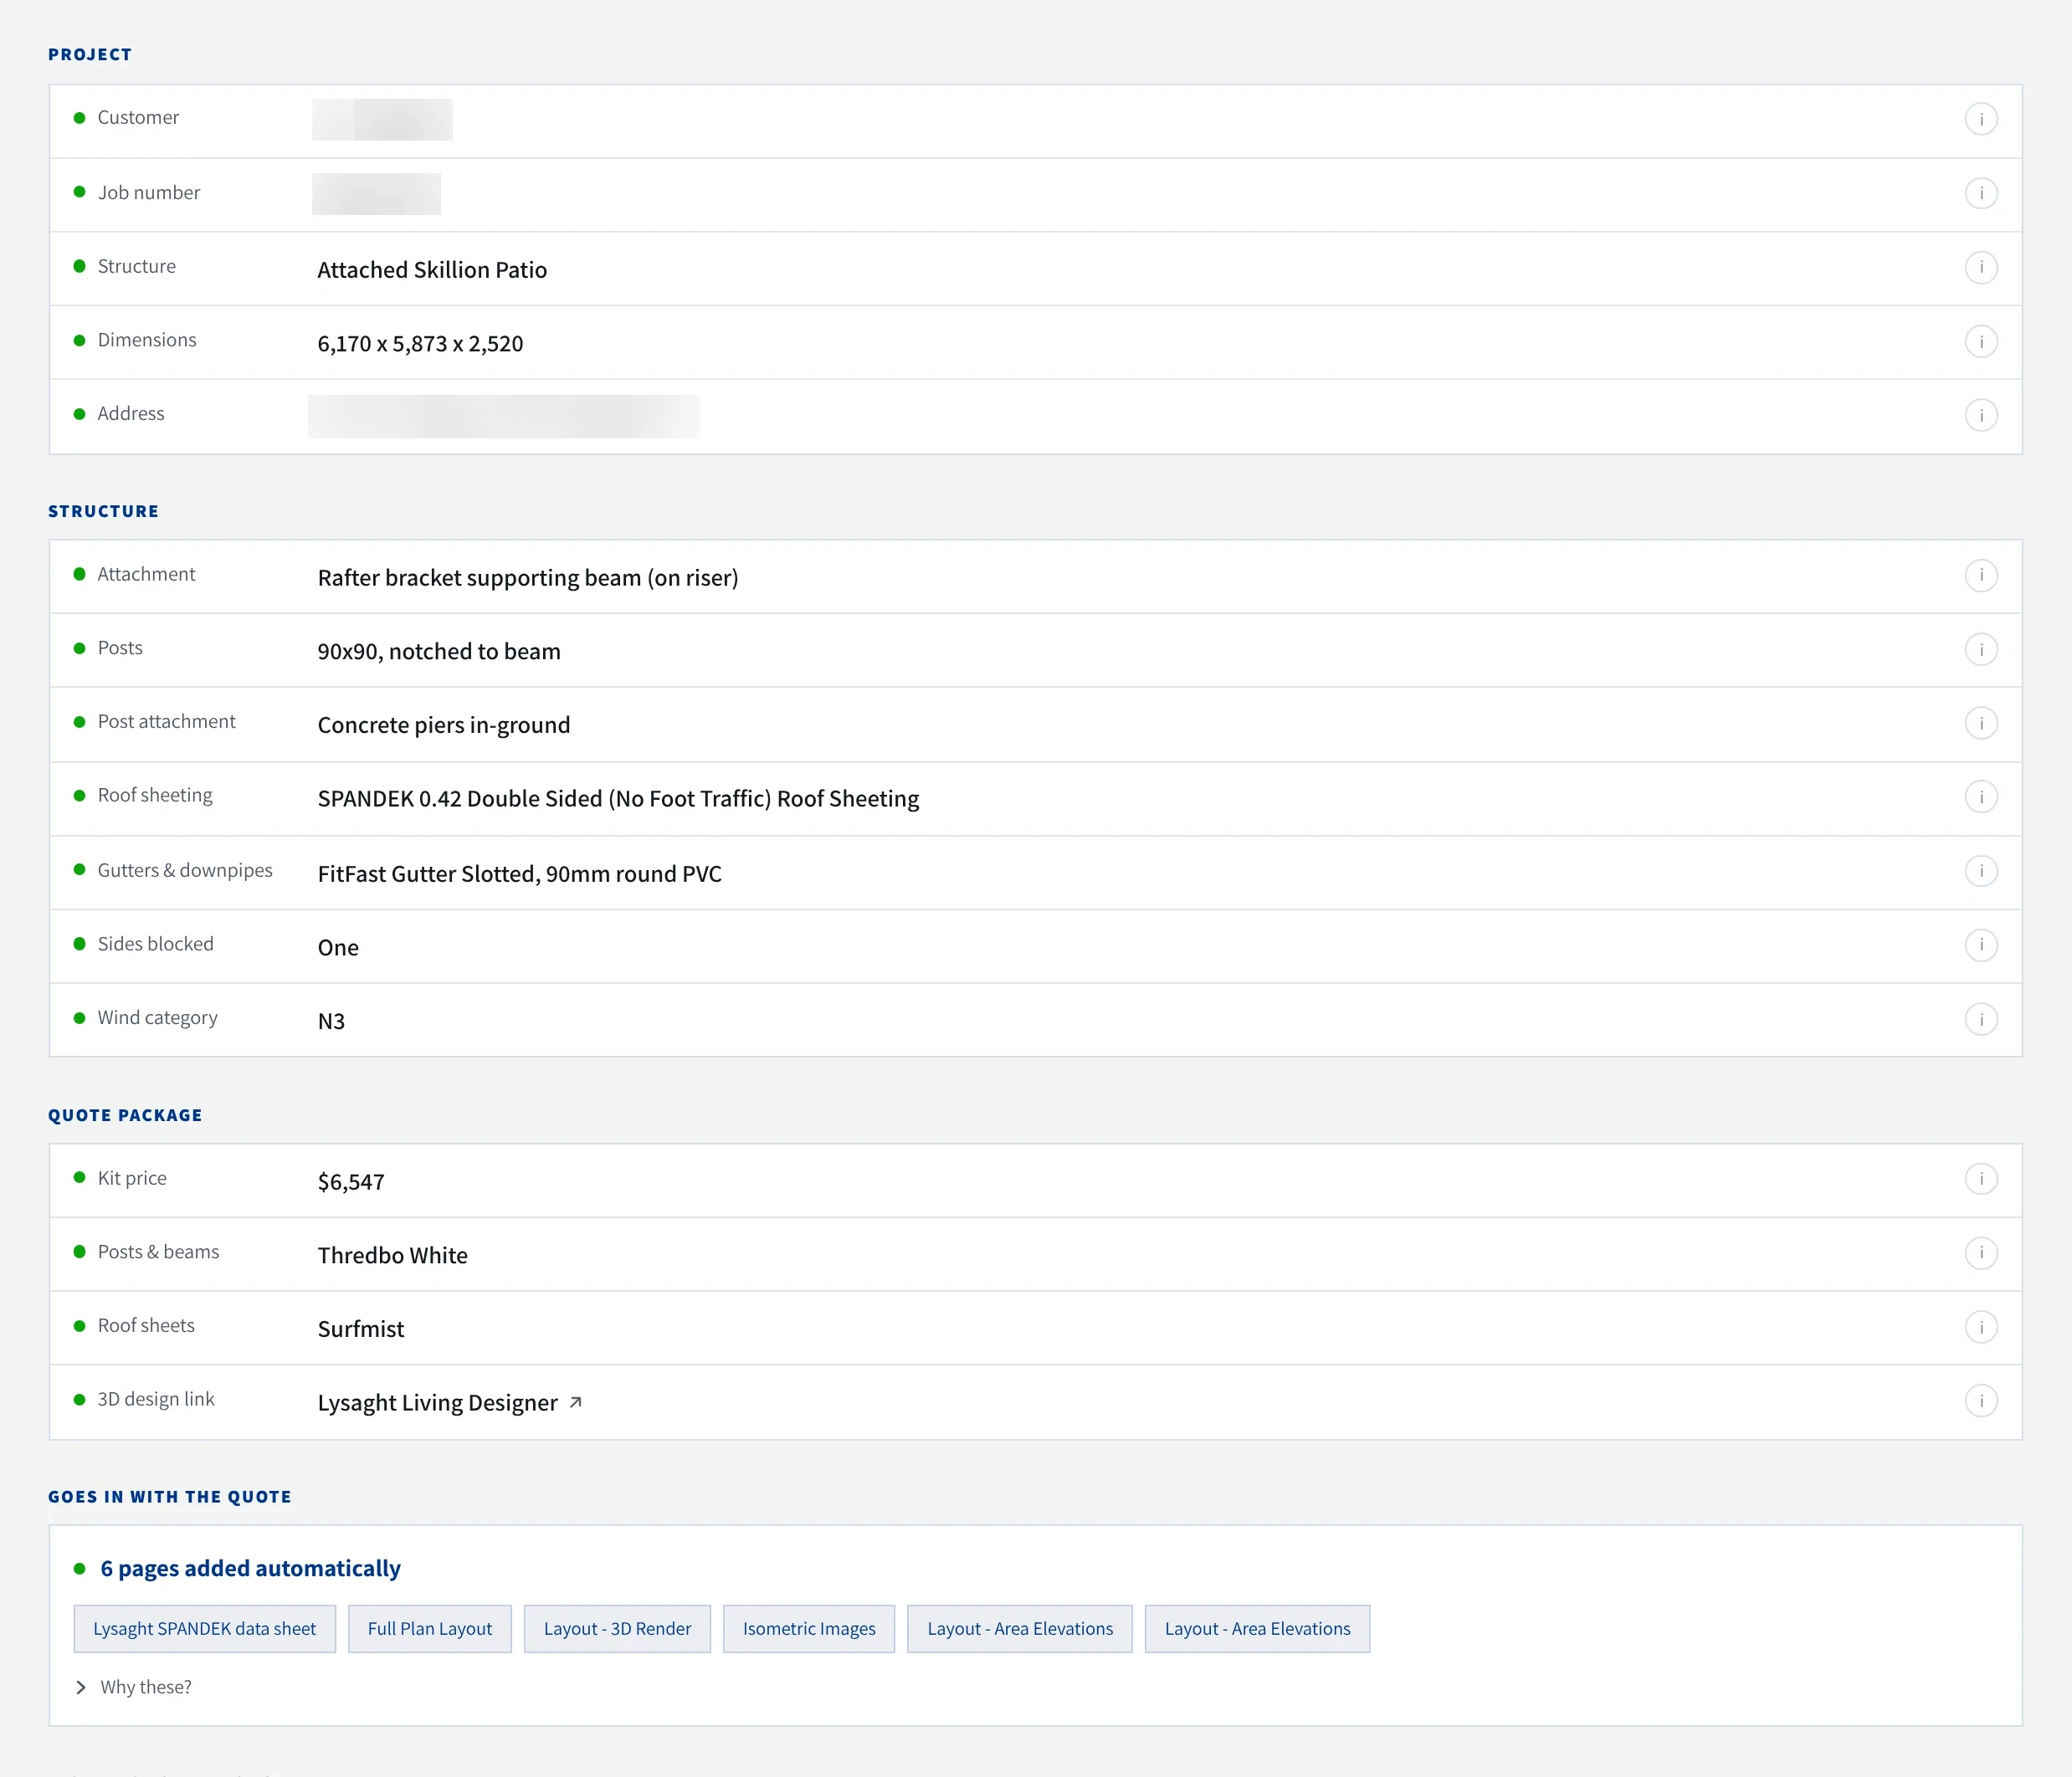Click Rafter bracket supporting beam text
2072x1777 pixels.
coord(528,578)
